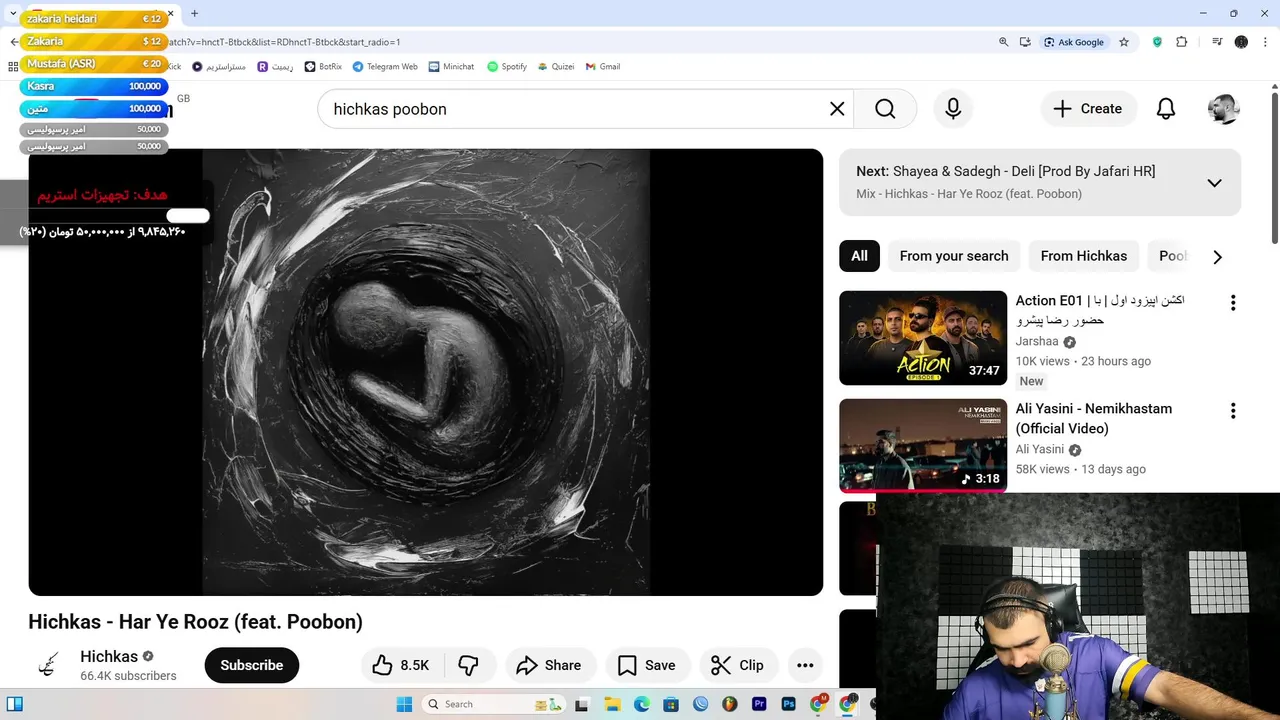This screenshot has height=720, width=1280.
Task: Open Microsoft Store from taskbar
Action: pyautogui.click(x=671, y=704)
